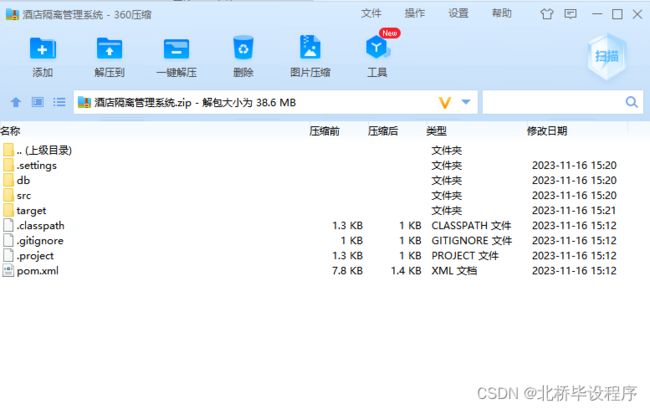Click the pom.xml file icon

click(x=8, y=271)
